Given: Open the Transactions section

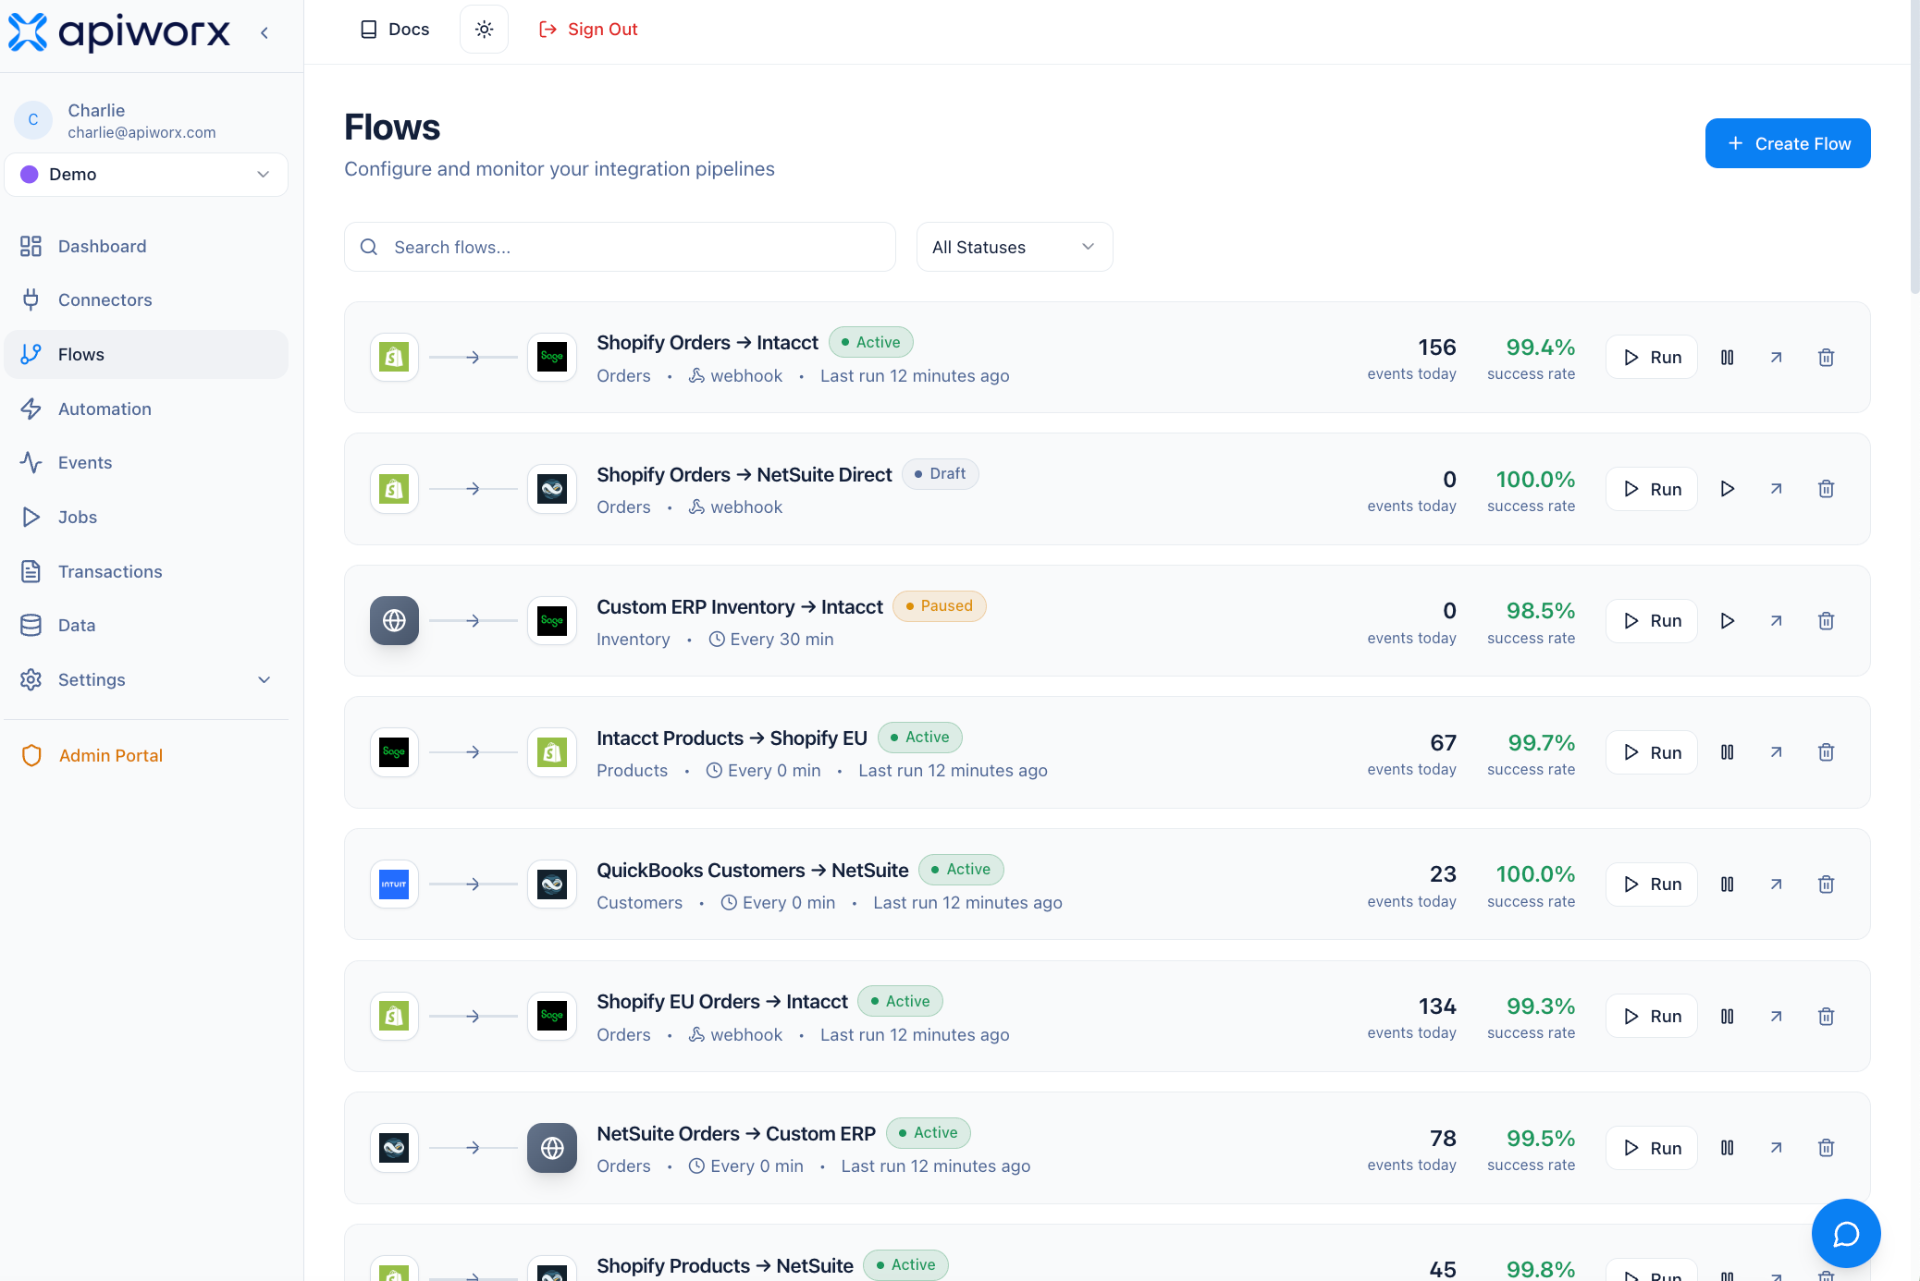Looking at the screenshot, I should (110, 571).
